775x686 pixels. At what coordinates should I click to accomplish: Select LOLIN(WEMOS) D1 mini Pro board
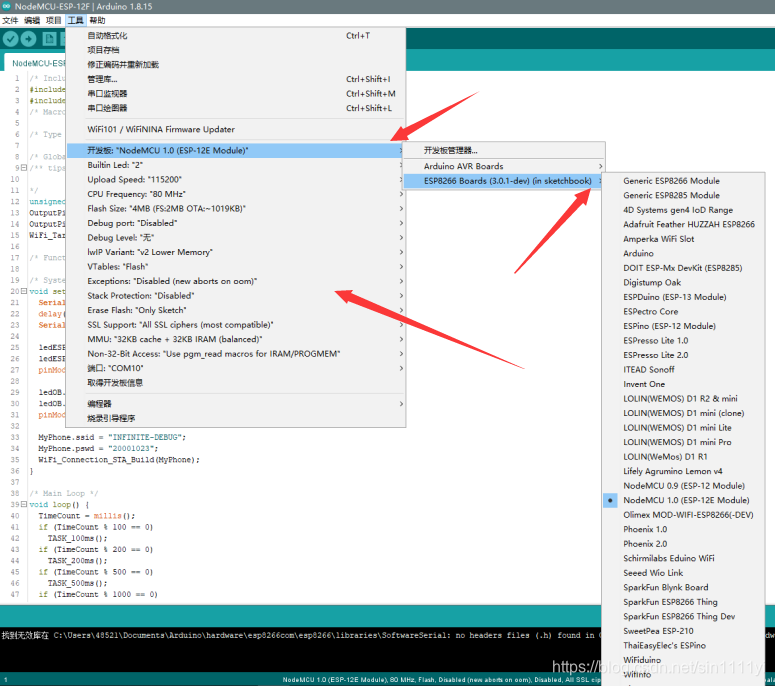(684, 442)
